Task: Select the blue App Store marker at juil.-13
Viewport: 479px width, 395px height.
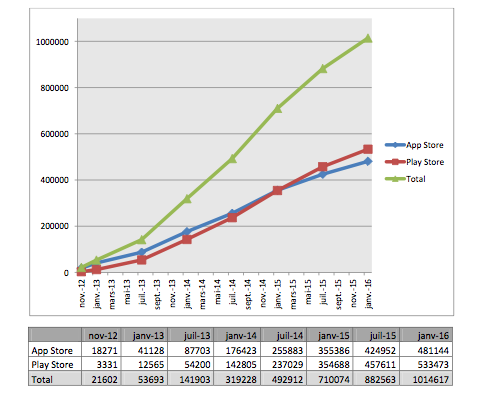Action: (142, 252)
